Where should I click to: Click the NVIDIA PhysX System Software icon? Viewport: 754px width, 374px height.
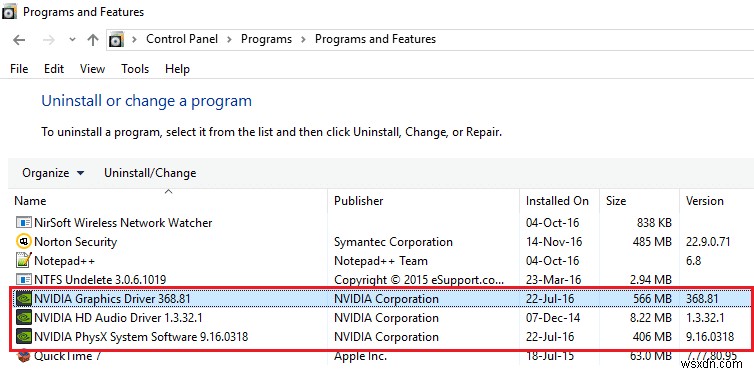(24, 337)
